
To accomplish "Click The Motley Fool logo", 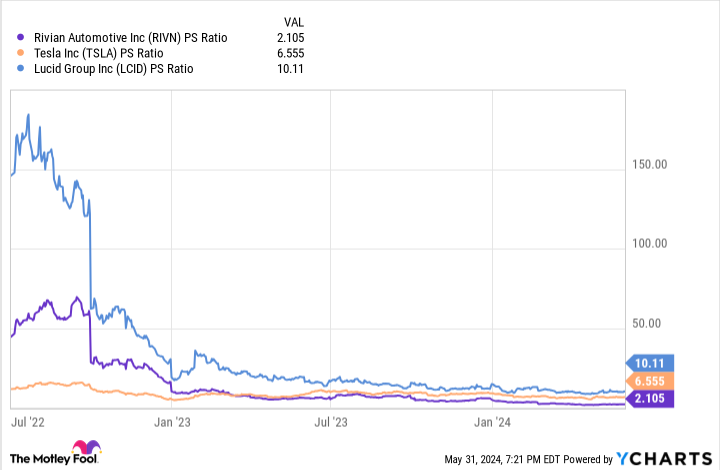I will tap(55, 453).
